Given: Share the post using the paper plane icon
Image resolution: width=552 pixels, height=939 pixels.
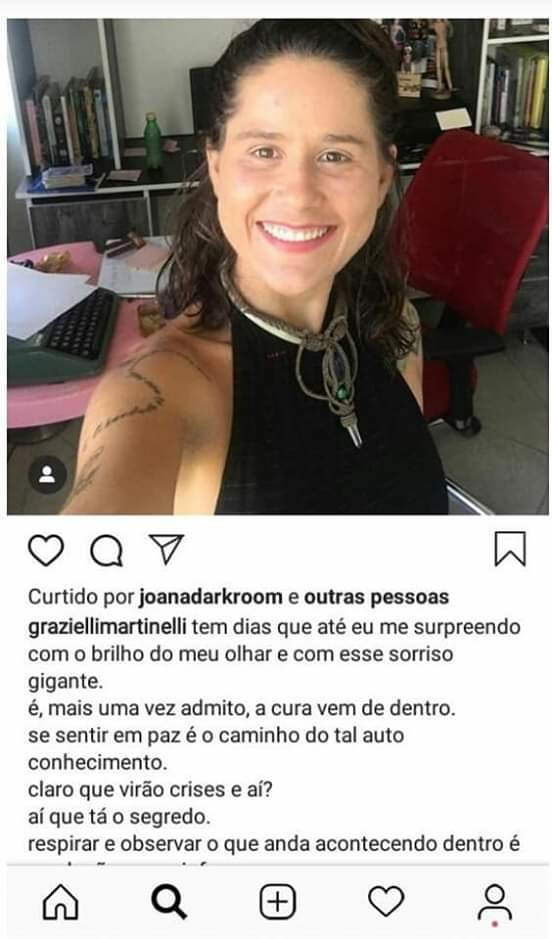Looking at the screenshot, I should click(166, 549).
